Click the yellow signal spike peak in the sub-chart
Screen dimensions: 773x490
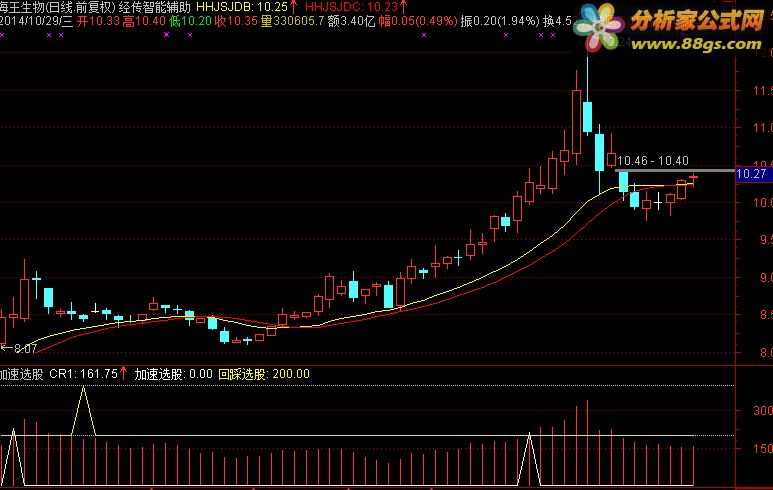pyautogui.click(x=84, y=388)
